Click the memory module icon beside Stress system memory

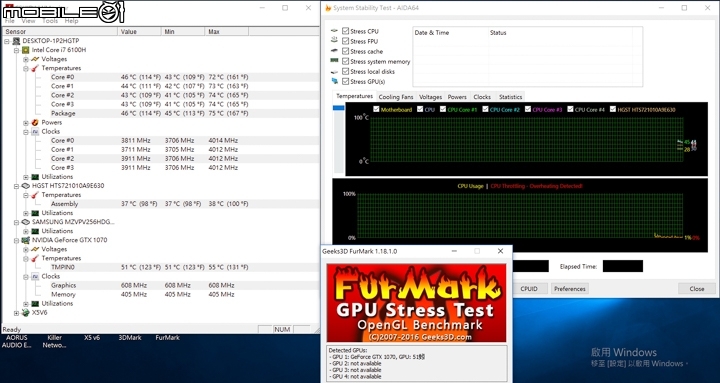(334, 61)
